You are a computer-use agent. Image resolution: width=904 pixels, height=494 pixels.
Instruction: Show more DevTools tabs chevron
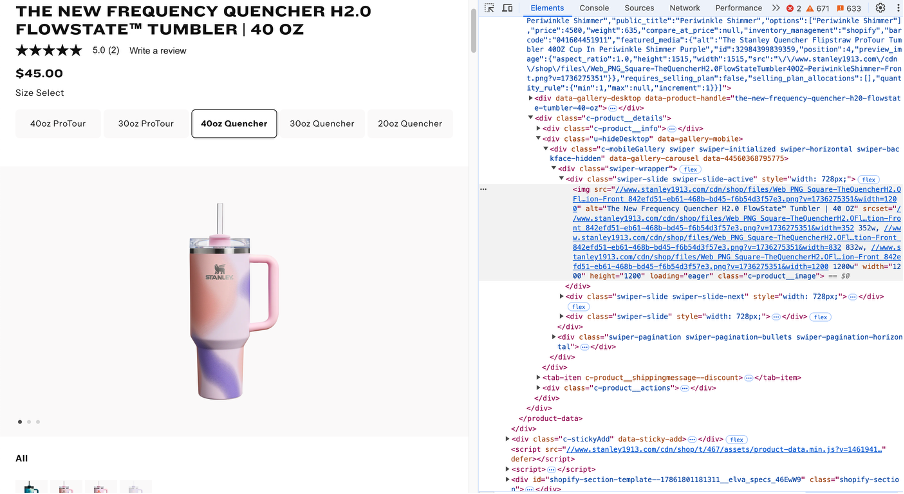(x=775, y=8)
